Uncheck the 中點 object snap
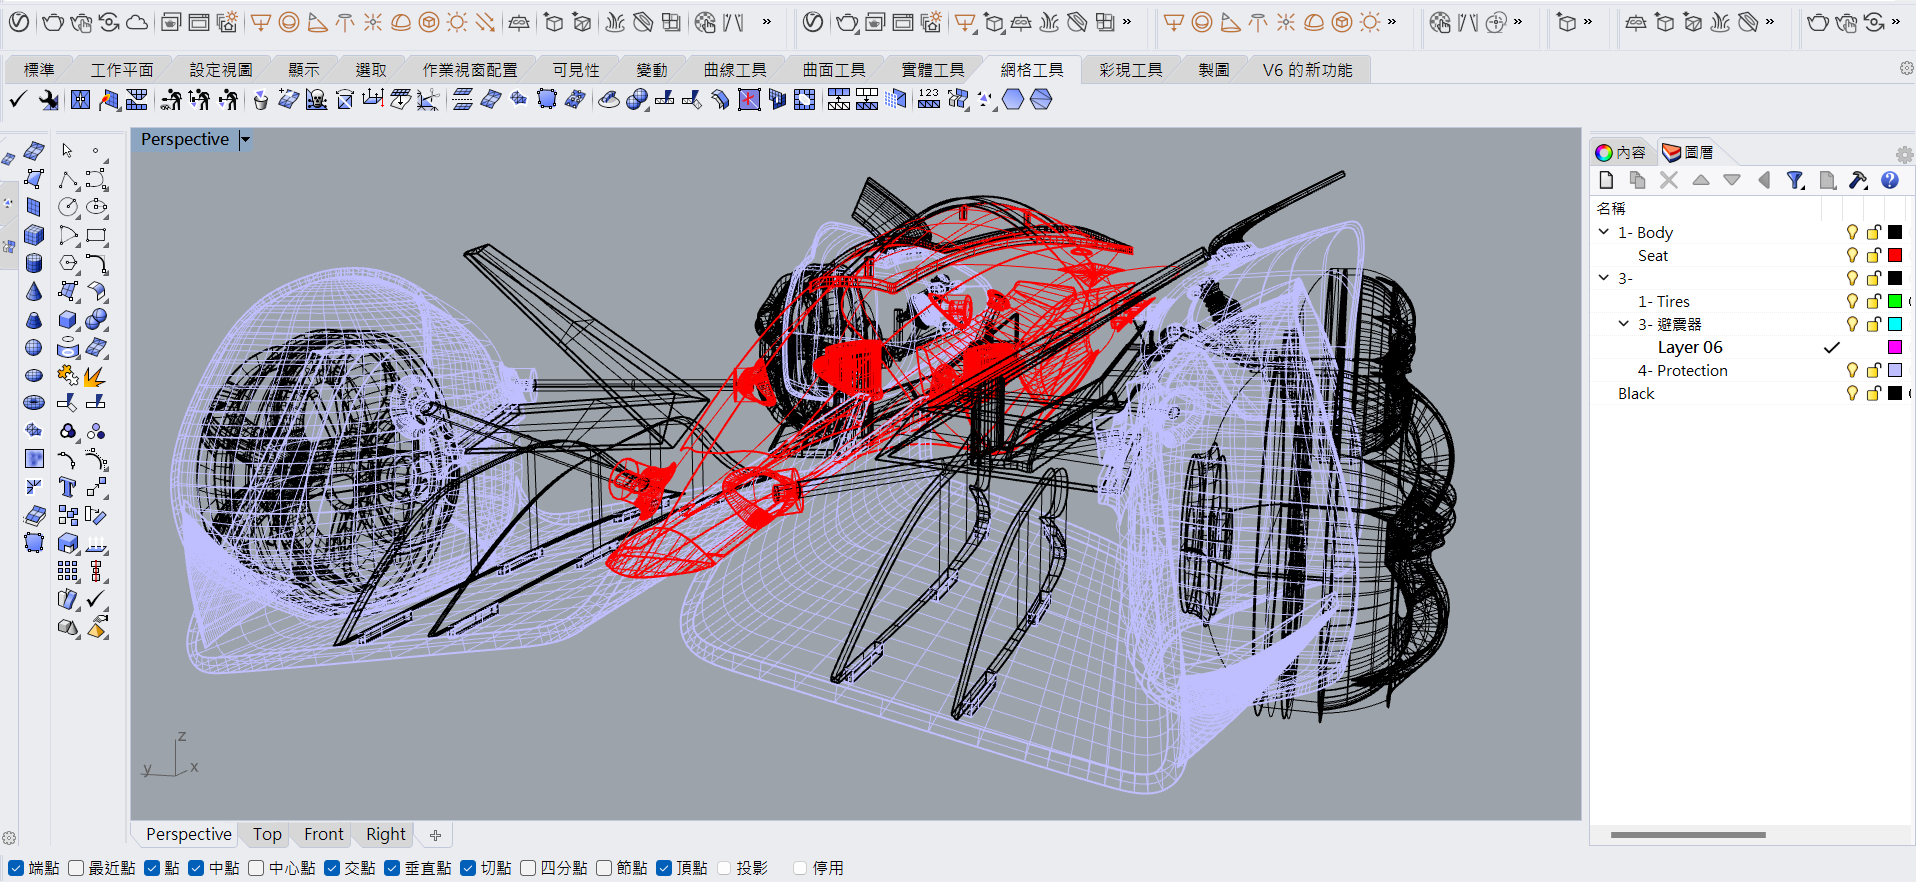Viewport: 1916px width, 882px height. pos(196,868)
